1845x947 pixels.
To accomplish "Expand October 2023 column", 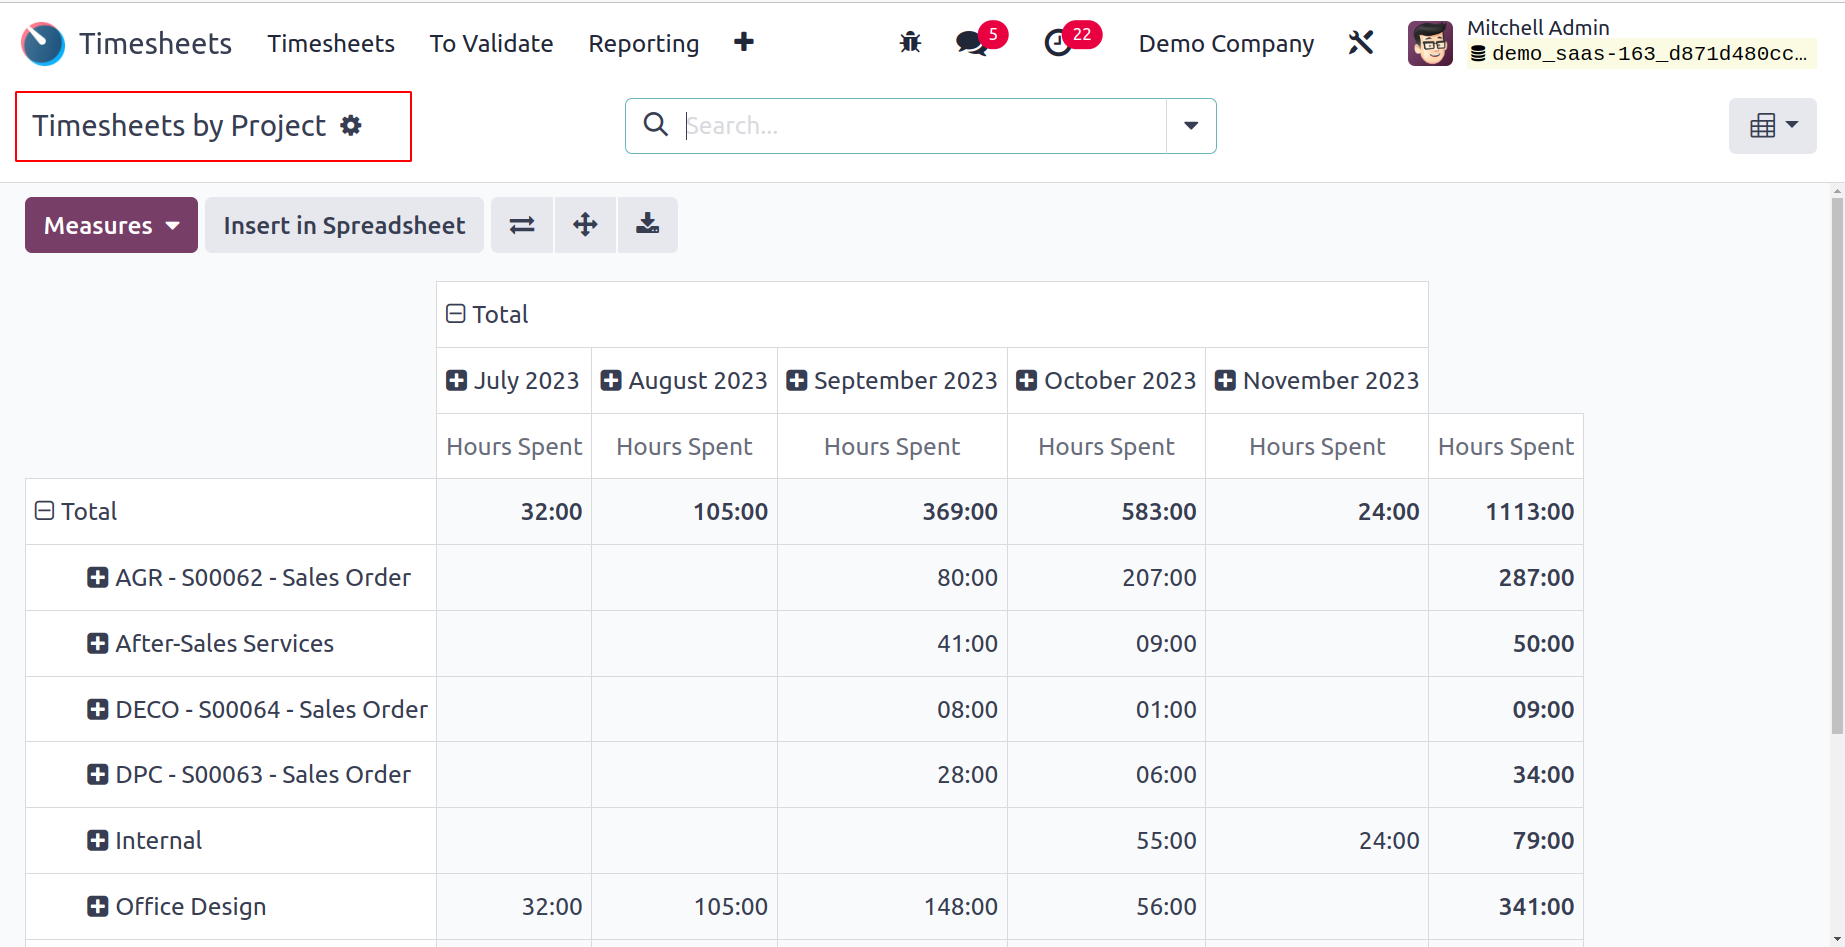I will 1026,380.
